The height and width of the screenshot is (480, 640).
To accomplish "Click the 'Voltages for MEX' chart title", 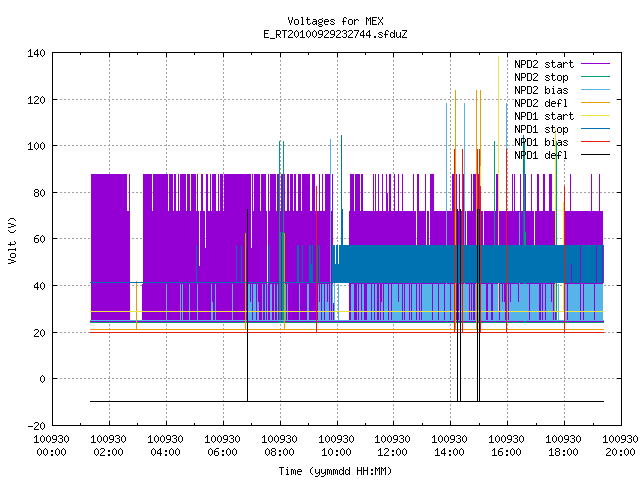I will [335, 21].
